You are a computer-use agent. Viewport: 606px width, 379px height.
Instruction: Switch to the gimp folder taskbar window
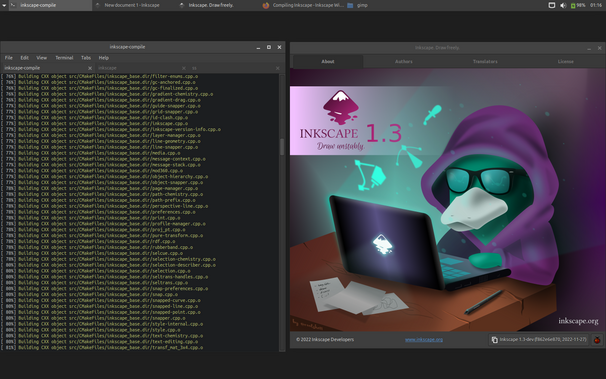[358, 5]
